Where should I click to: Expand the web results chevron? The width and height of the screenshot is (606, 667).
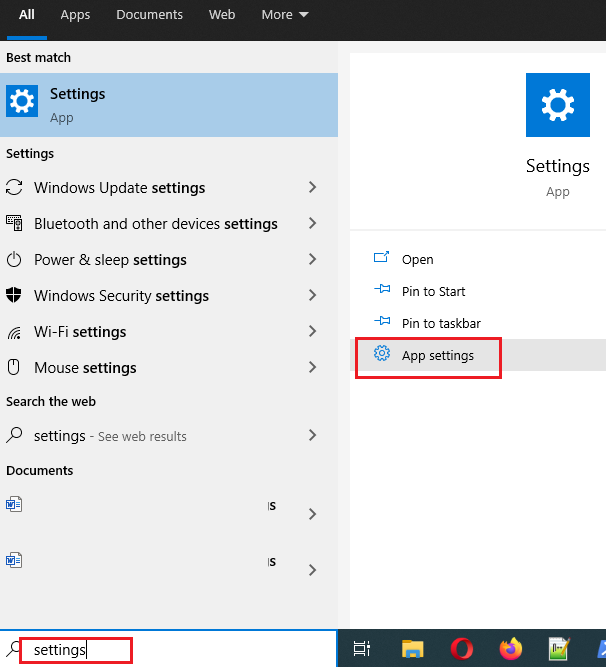[313, 435]
